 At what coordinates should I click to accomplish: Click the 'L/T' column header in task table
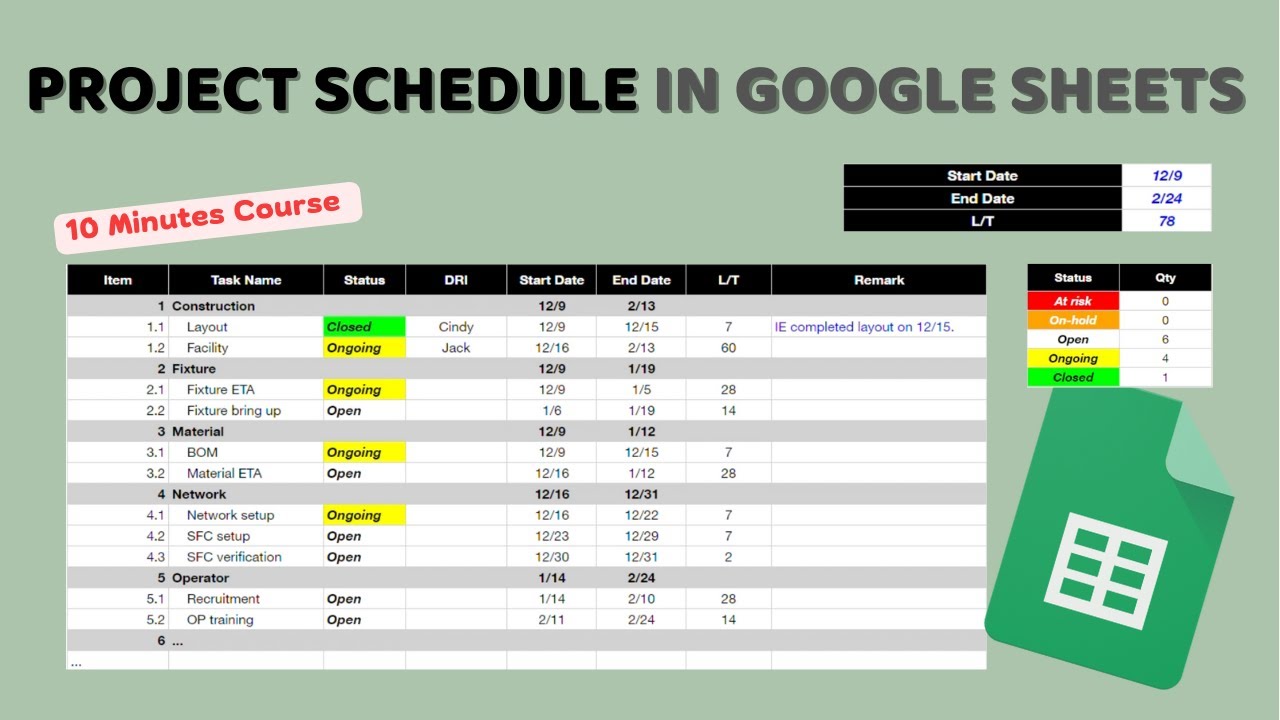(x=729, y=280)
